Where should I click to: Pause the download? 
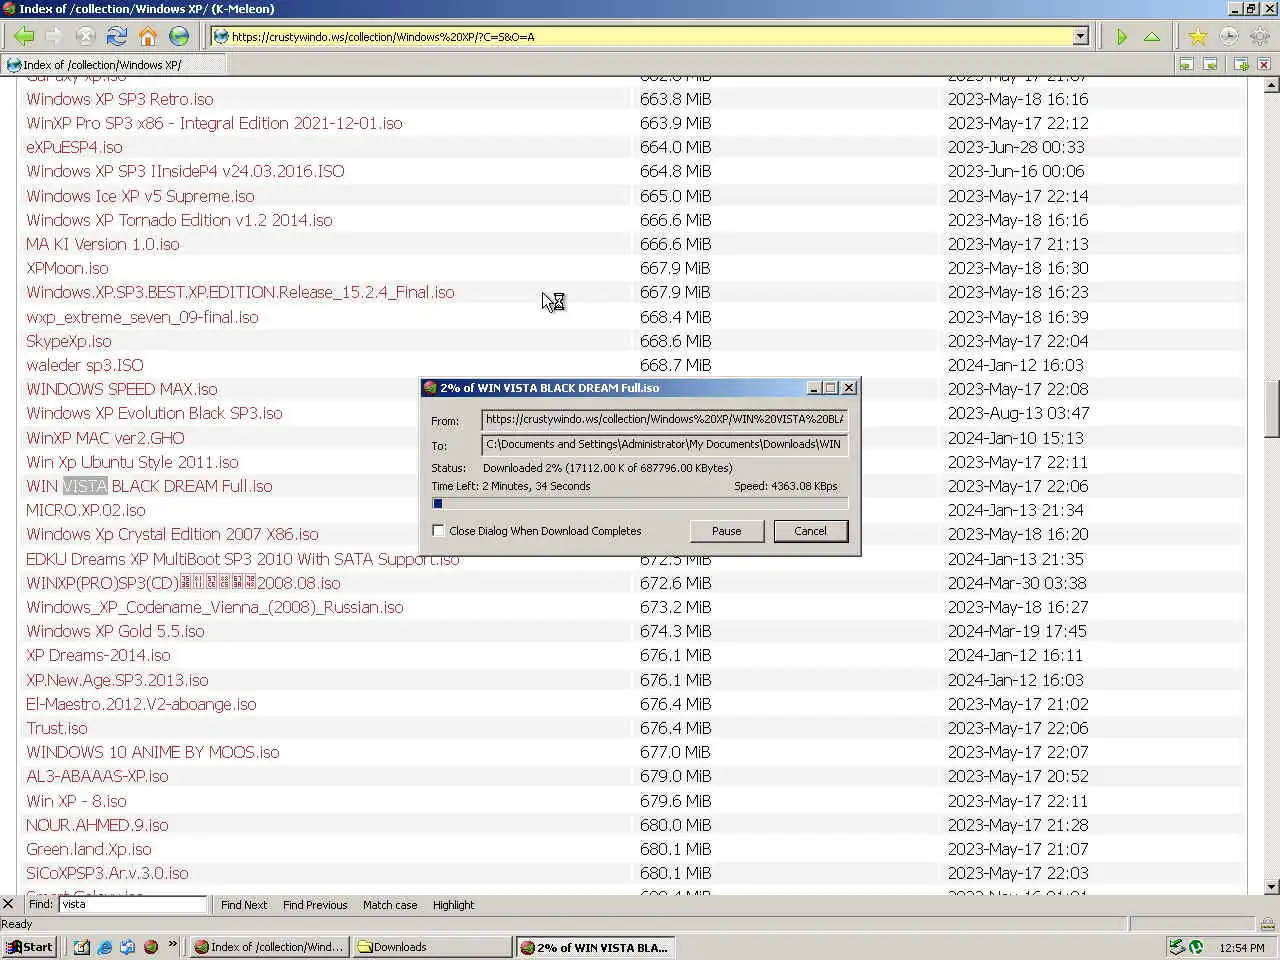tap(727, 531)
